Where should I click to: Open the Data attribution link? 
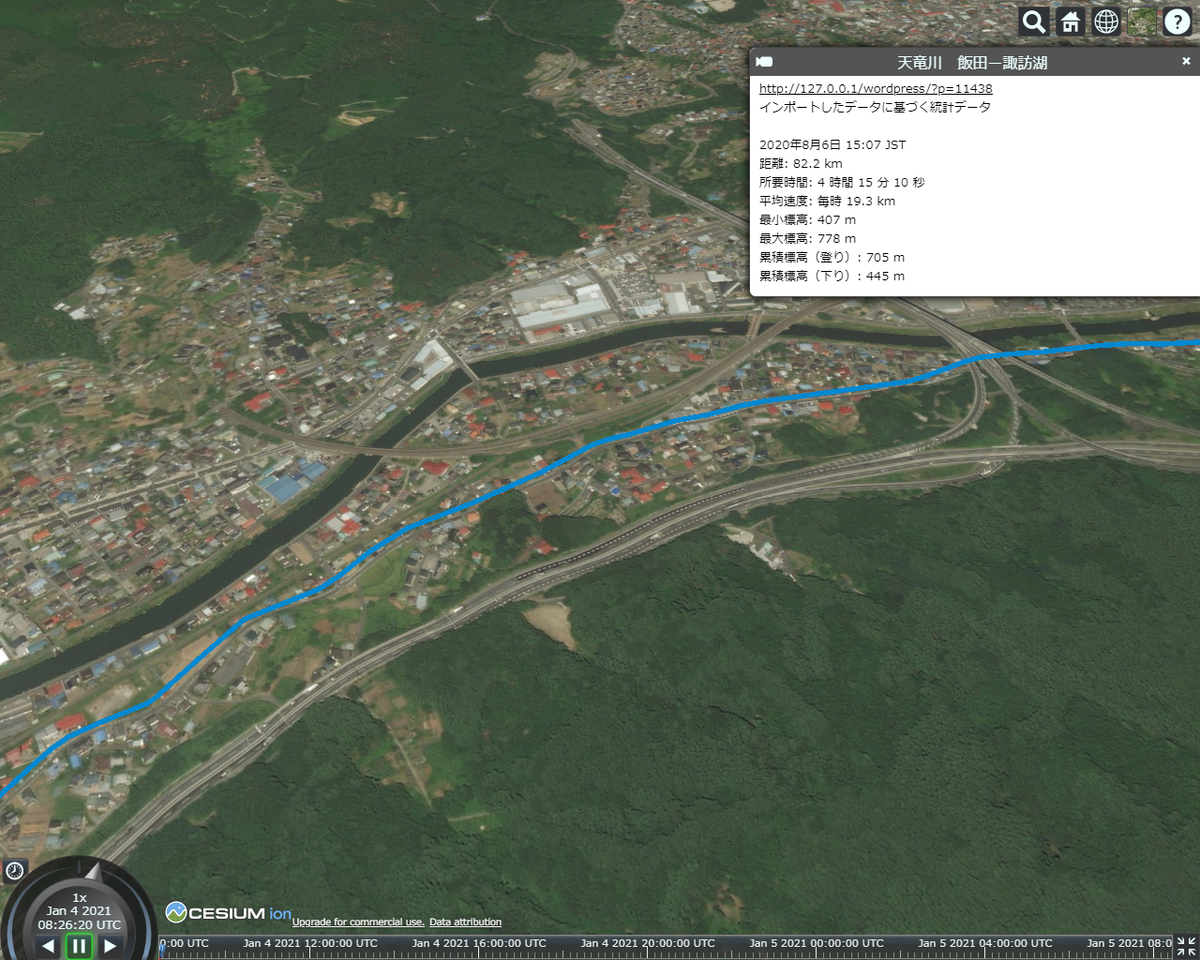tap(466, 922)
